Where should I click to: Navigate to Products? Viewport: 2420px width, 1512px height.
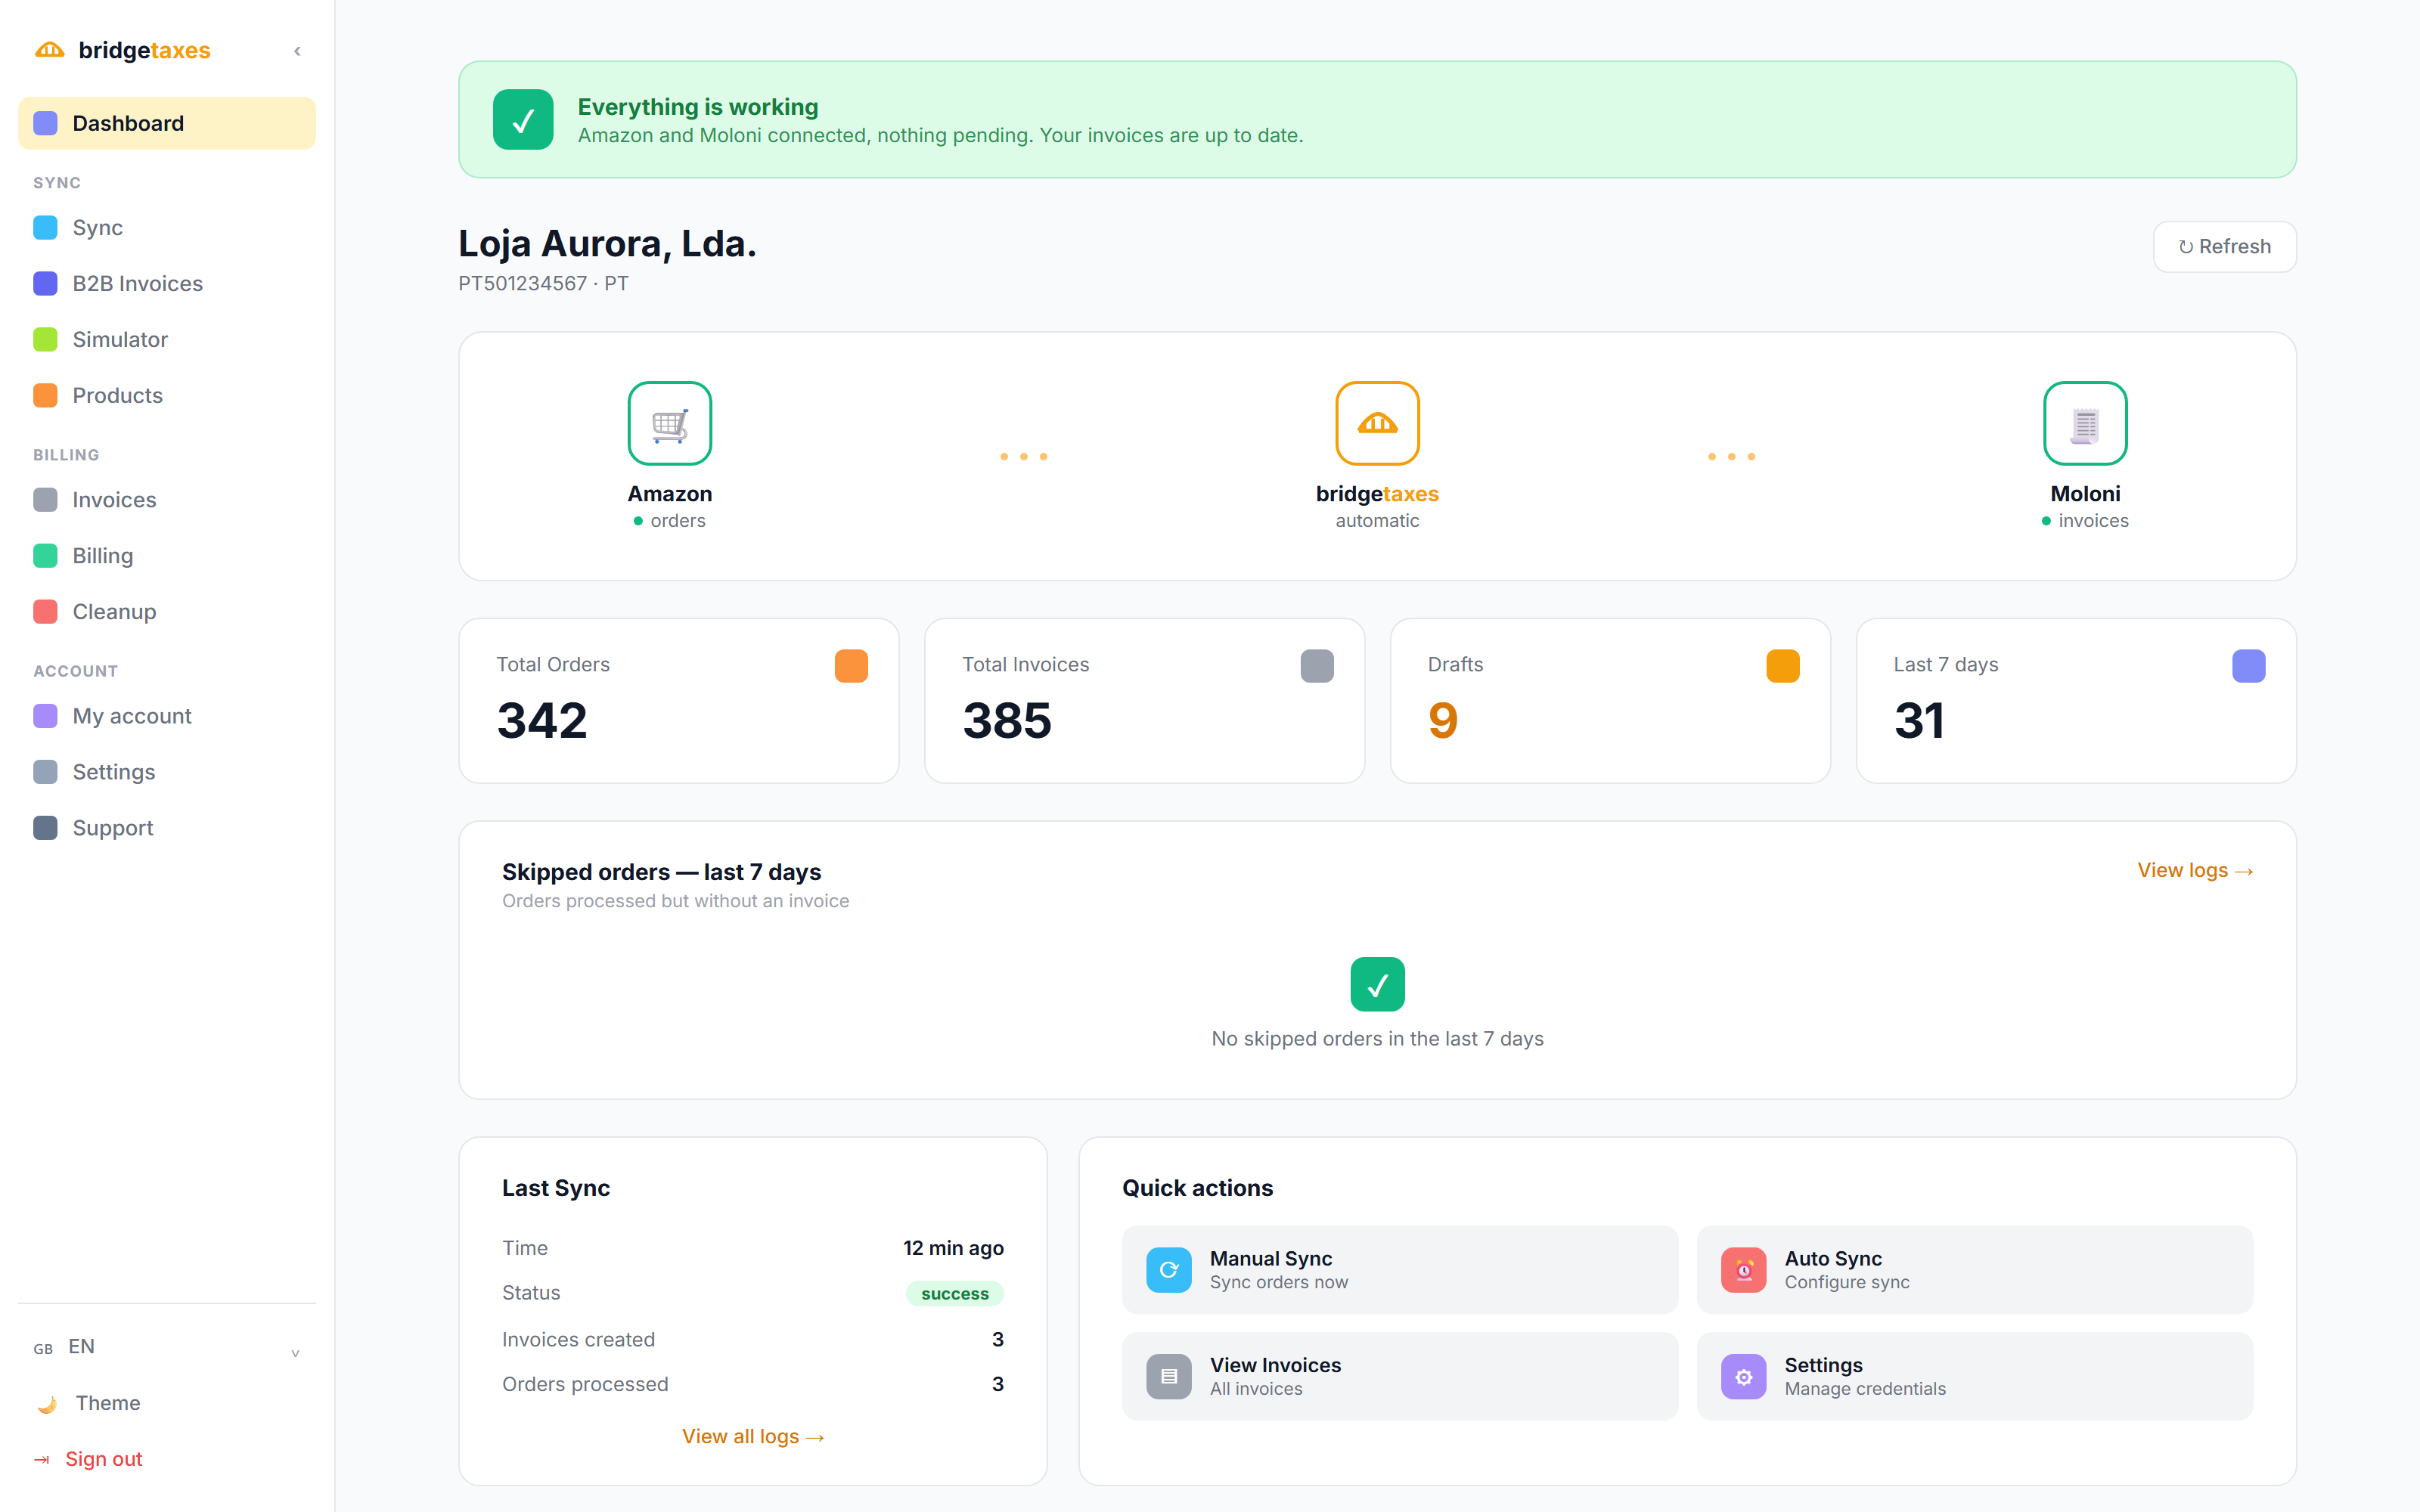(x=167, y=395)
